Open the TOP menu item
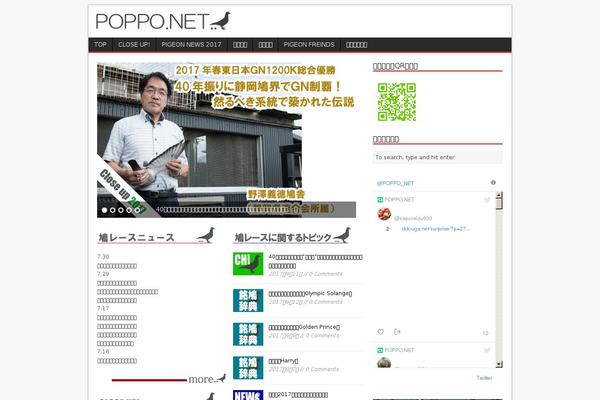This screenshot has width=600, height=400. point(100,45)
